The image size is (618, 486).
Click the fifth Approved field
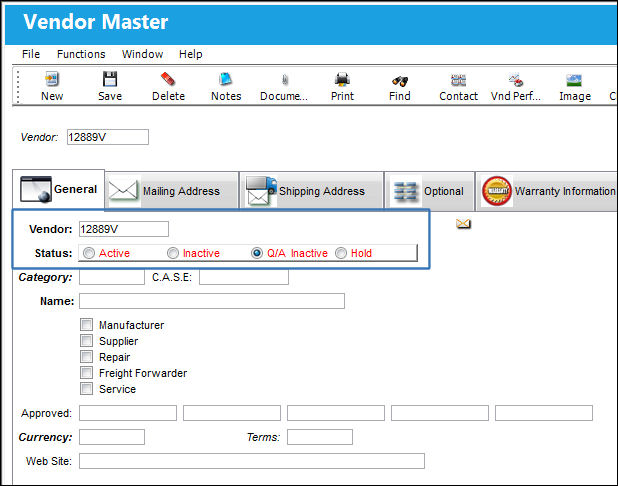point(544,413)
